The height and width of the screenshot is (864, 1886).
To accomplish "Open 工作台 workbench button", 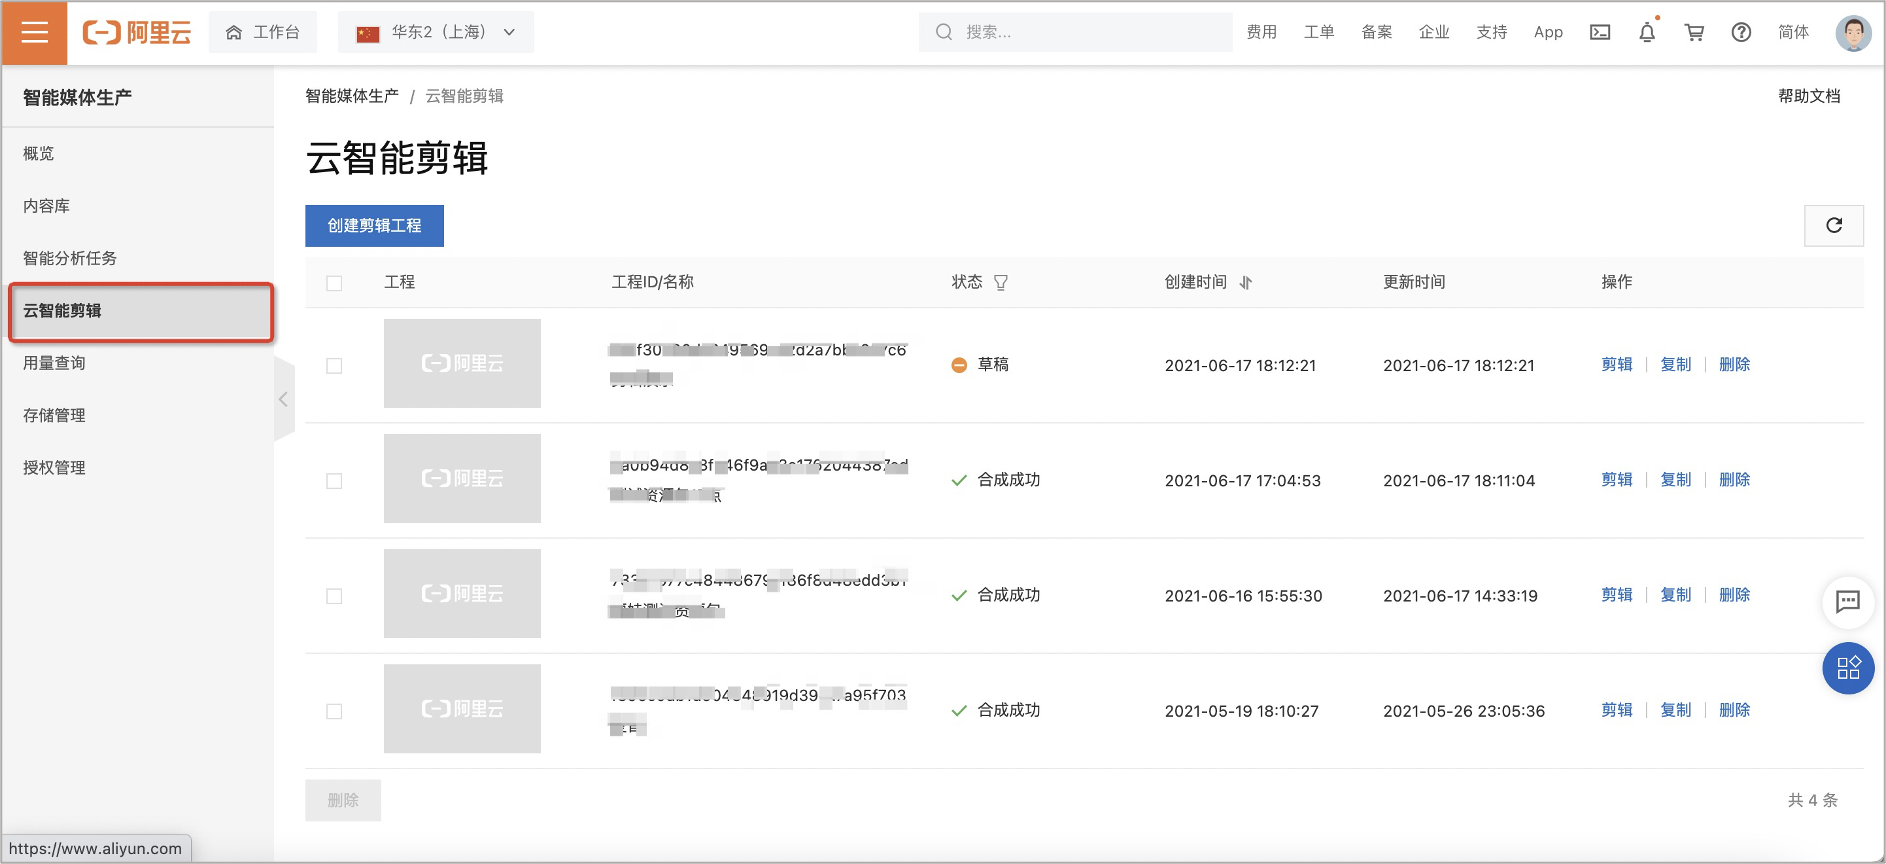I will tap(263, 32).
